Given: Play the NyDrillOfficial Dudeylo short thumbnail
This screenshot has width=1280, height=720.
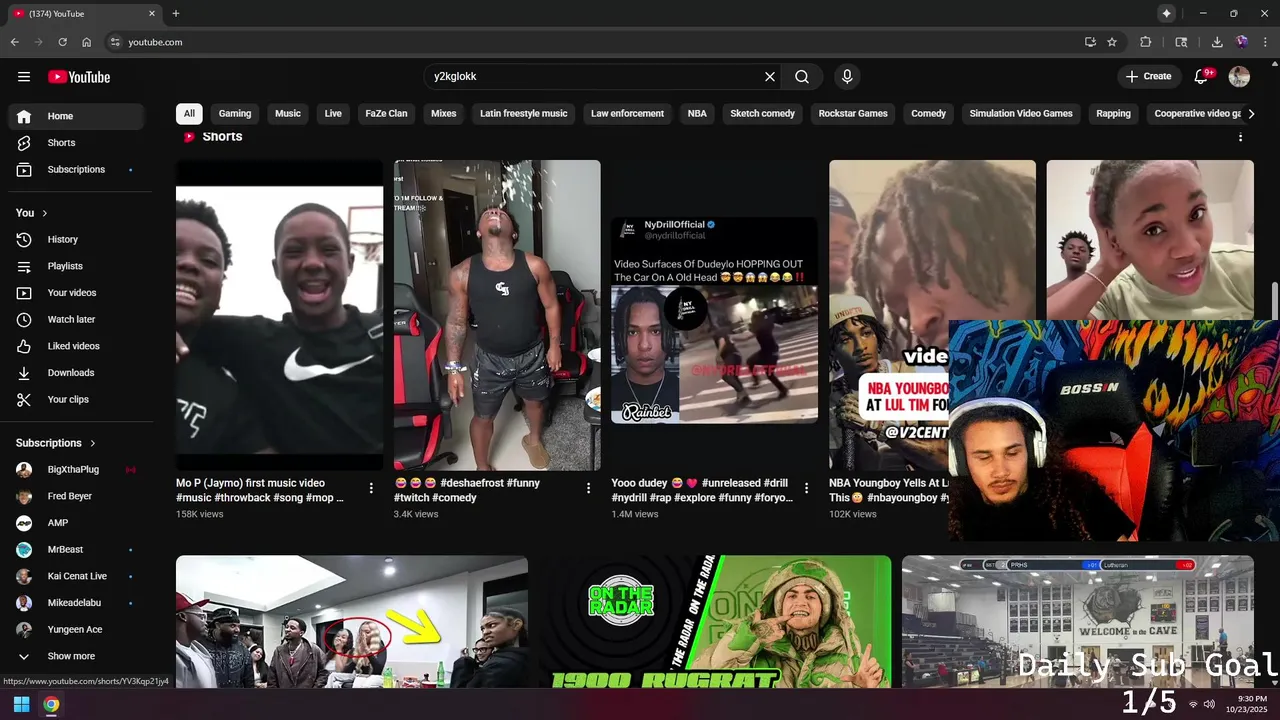Looking at the screenshot, I should (715, 315).
